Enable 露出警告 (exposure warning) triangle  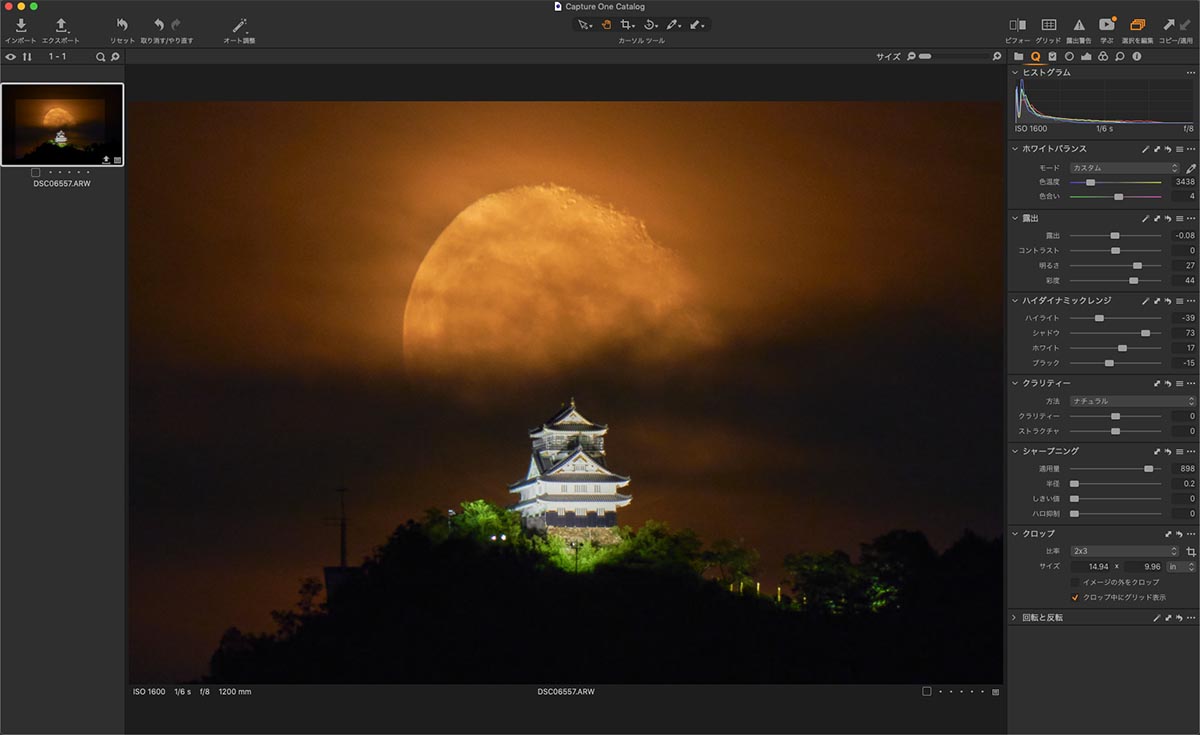(1079, 25)
